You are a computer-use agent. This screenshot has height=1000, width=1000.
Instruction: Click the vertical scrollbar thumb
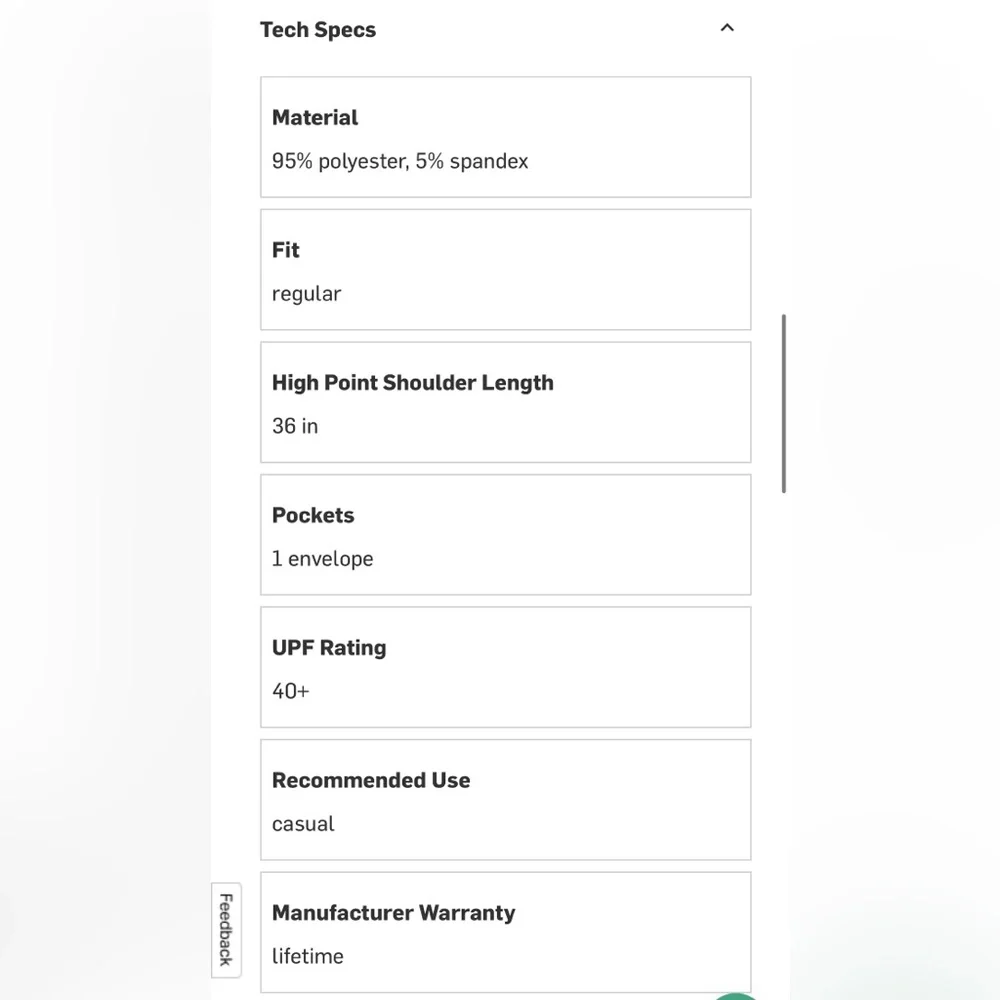(x=784, y=403)
